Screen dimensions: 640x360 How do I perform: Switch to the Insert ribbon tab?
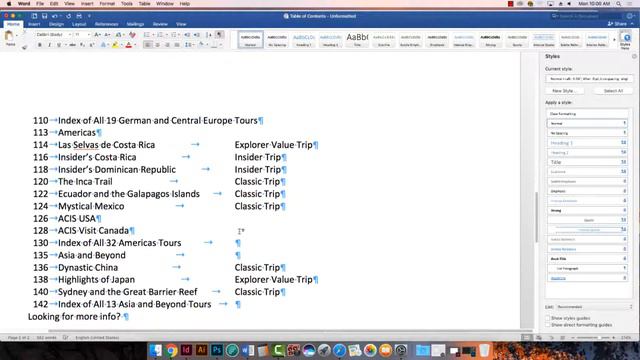(x=34, y=24)
